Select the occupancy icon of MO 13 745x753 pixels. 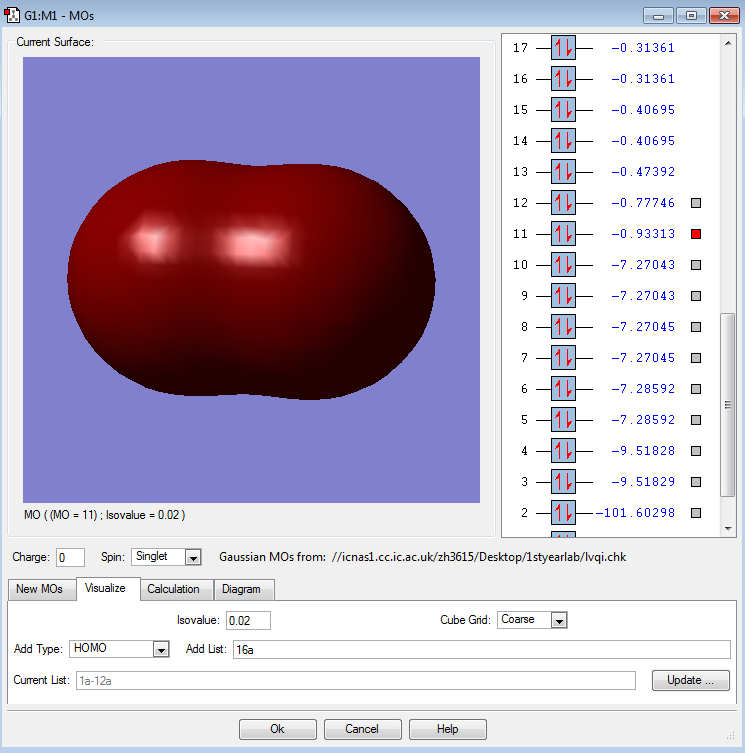[x=563, y=172]
